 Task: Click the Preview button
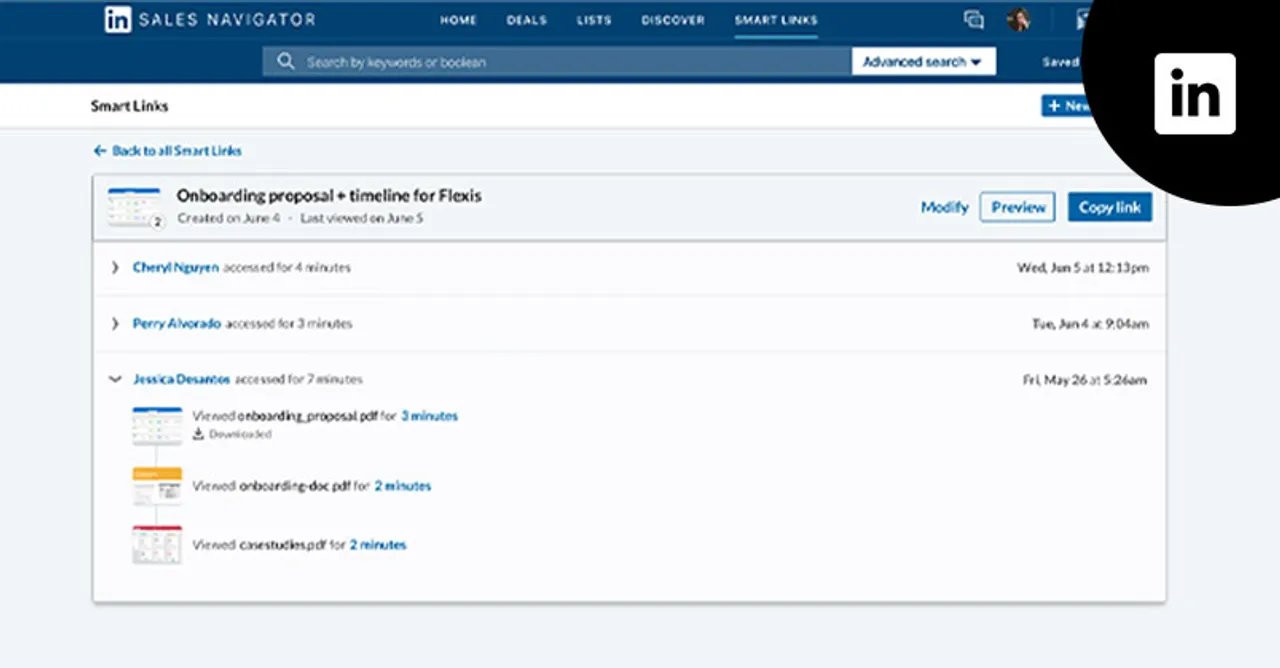(x=1017, y=207)
